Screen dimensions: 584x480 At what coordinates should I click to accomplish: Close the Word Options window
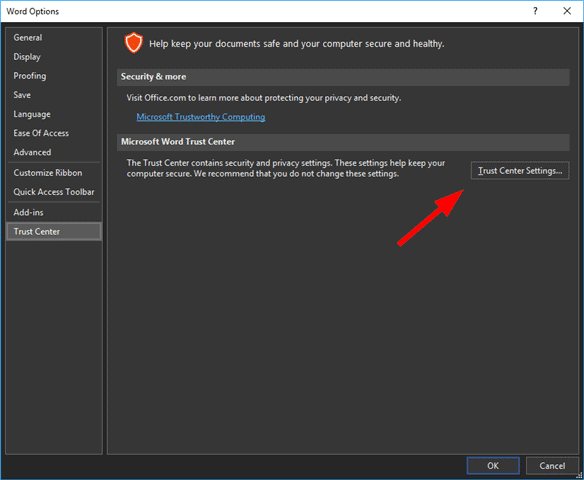click(x=567, y=11)
